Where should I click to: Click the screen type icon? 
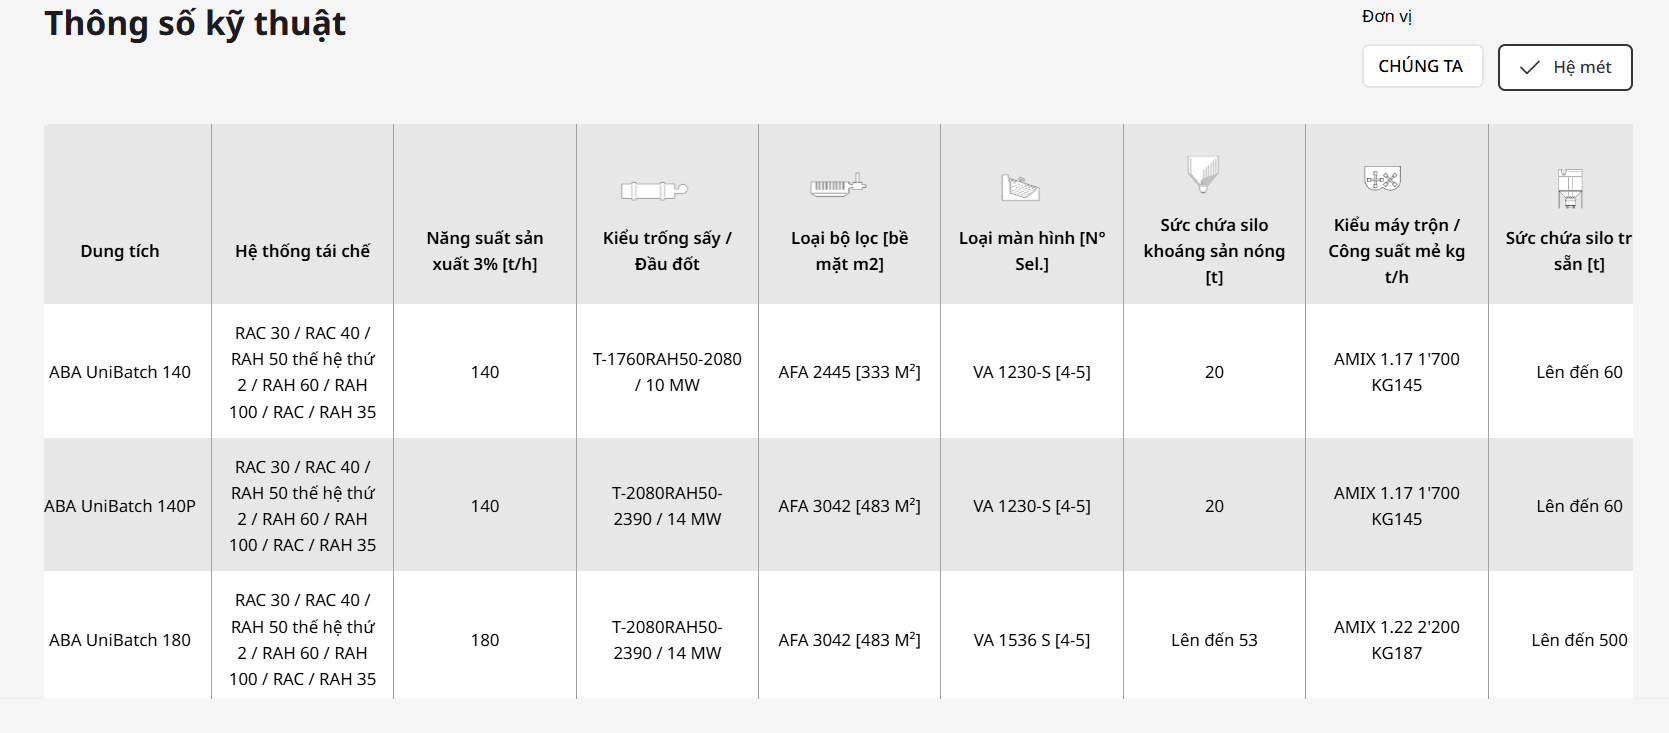[1020, 187]
